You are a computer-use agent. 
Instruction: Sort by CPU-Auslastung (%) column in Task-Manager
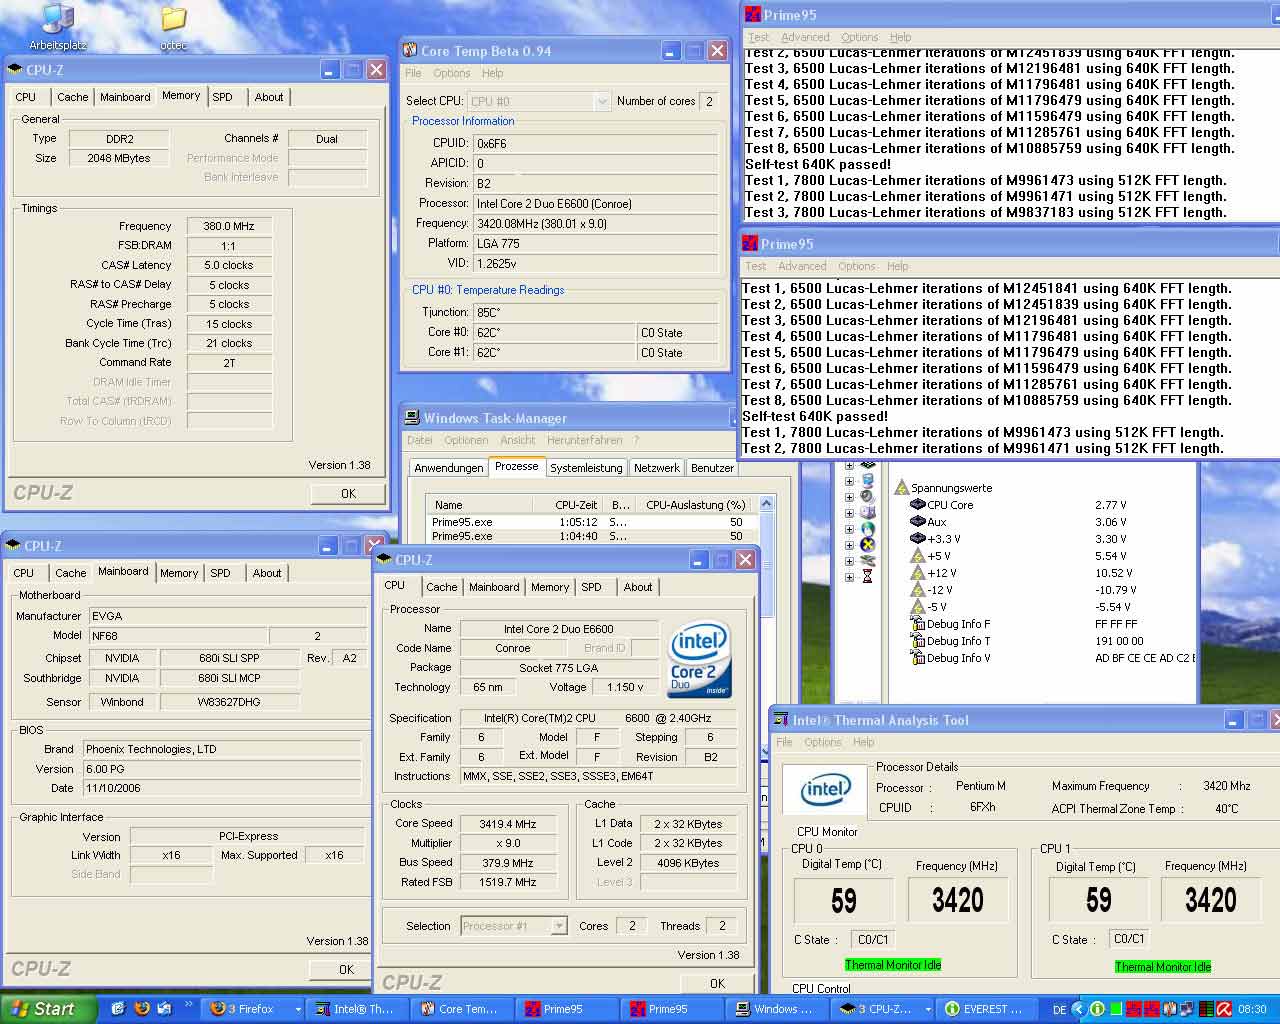click(x=695, y=505)
